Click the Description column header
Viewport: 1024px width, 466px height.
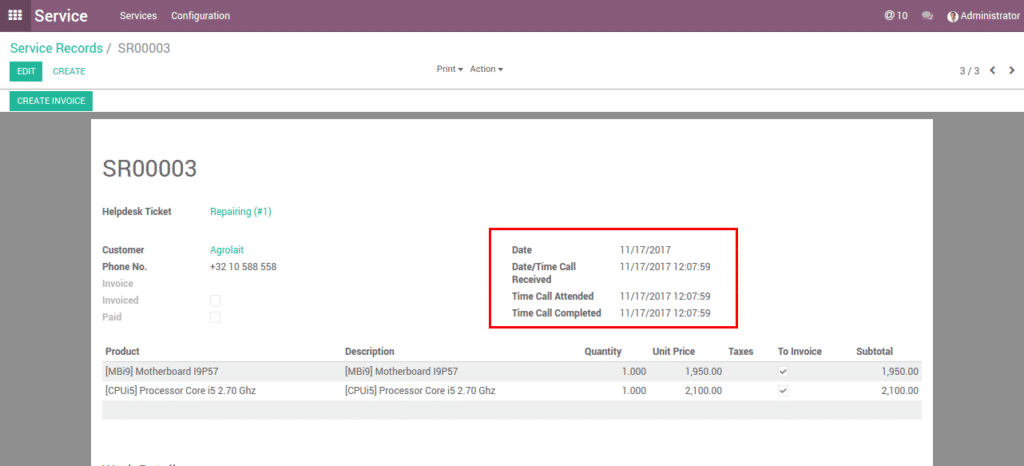click(x=370, y=352)
